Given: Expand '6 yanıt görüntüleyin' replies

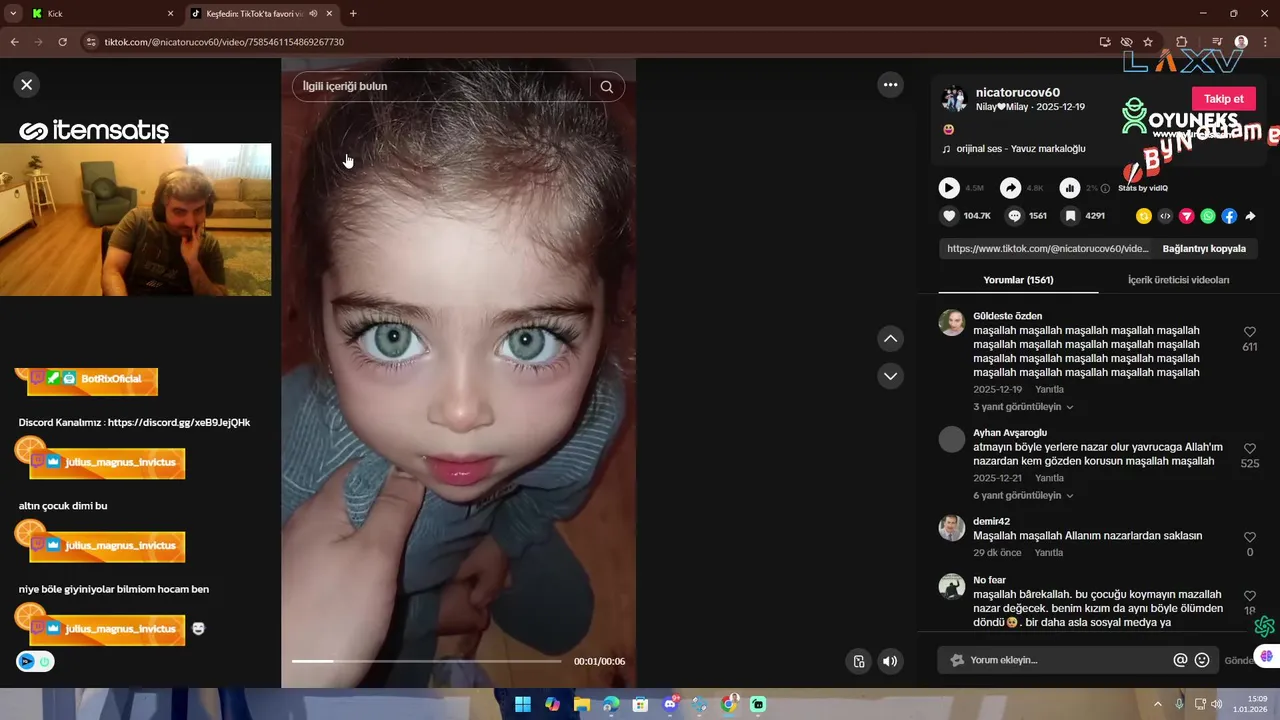Looking at the screenshot, I should (x=1023, y=495).
